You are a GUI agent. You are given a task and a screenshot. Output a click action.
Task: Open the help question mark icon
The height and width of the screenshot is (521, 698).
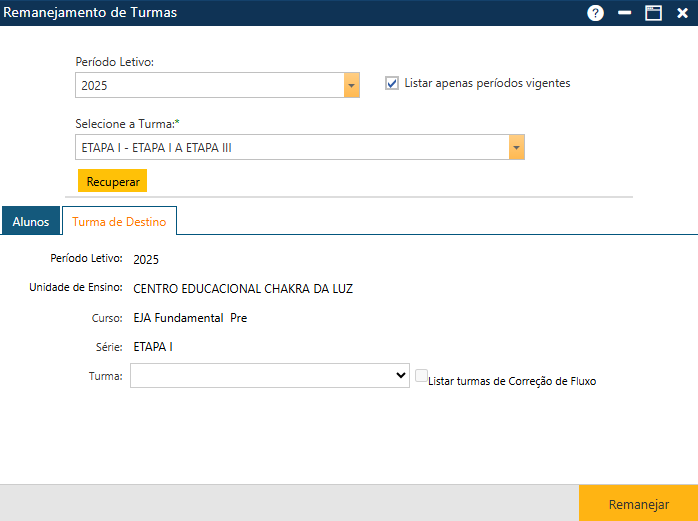pyautogui.click(x=596, y=13)
